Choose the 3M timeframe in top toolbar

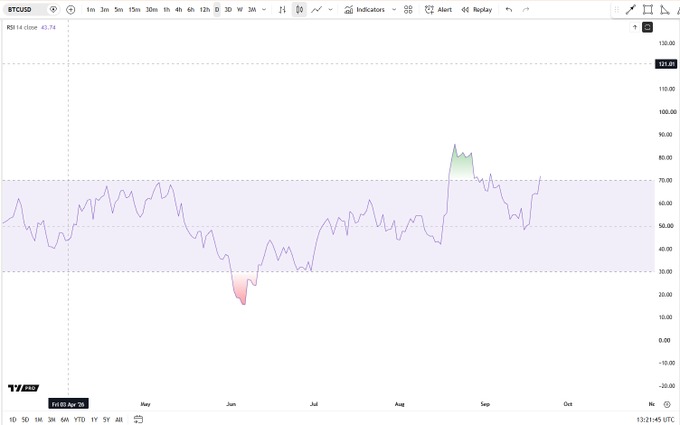click(x=252, y=10)
